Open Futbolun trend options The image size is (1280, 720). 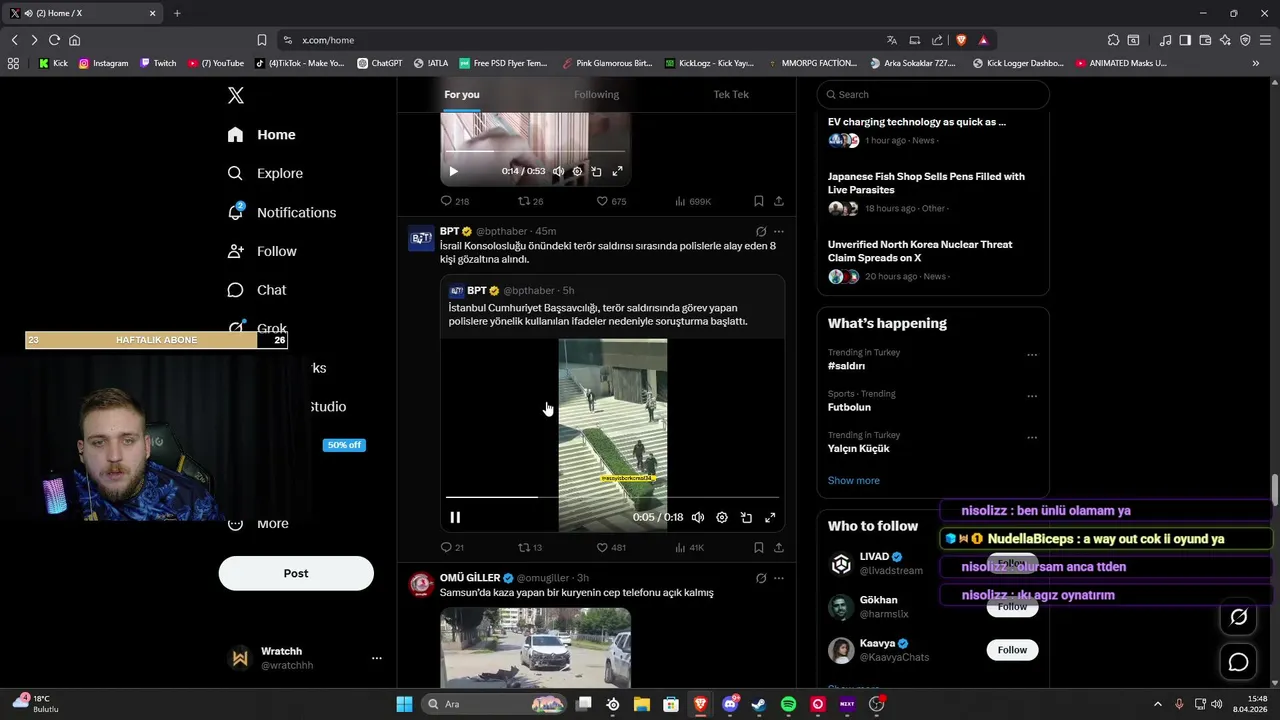pos(1032,396)
